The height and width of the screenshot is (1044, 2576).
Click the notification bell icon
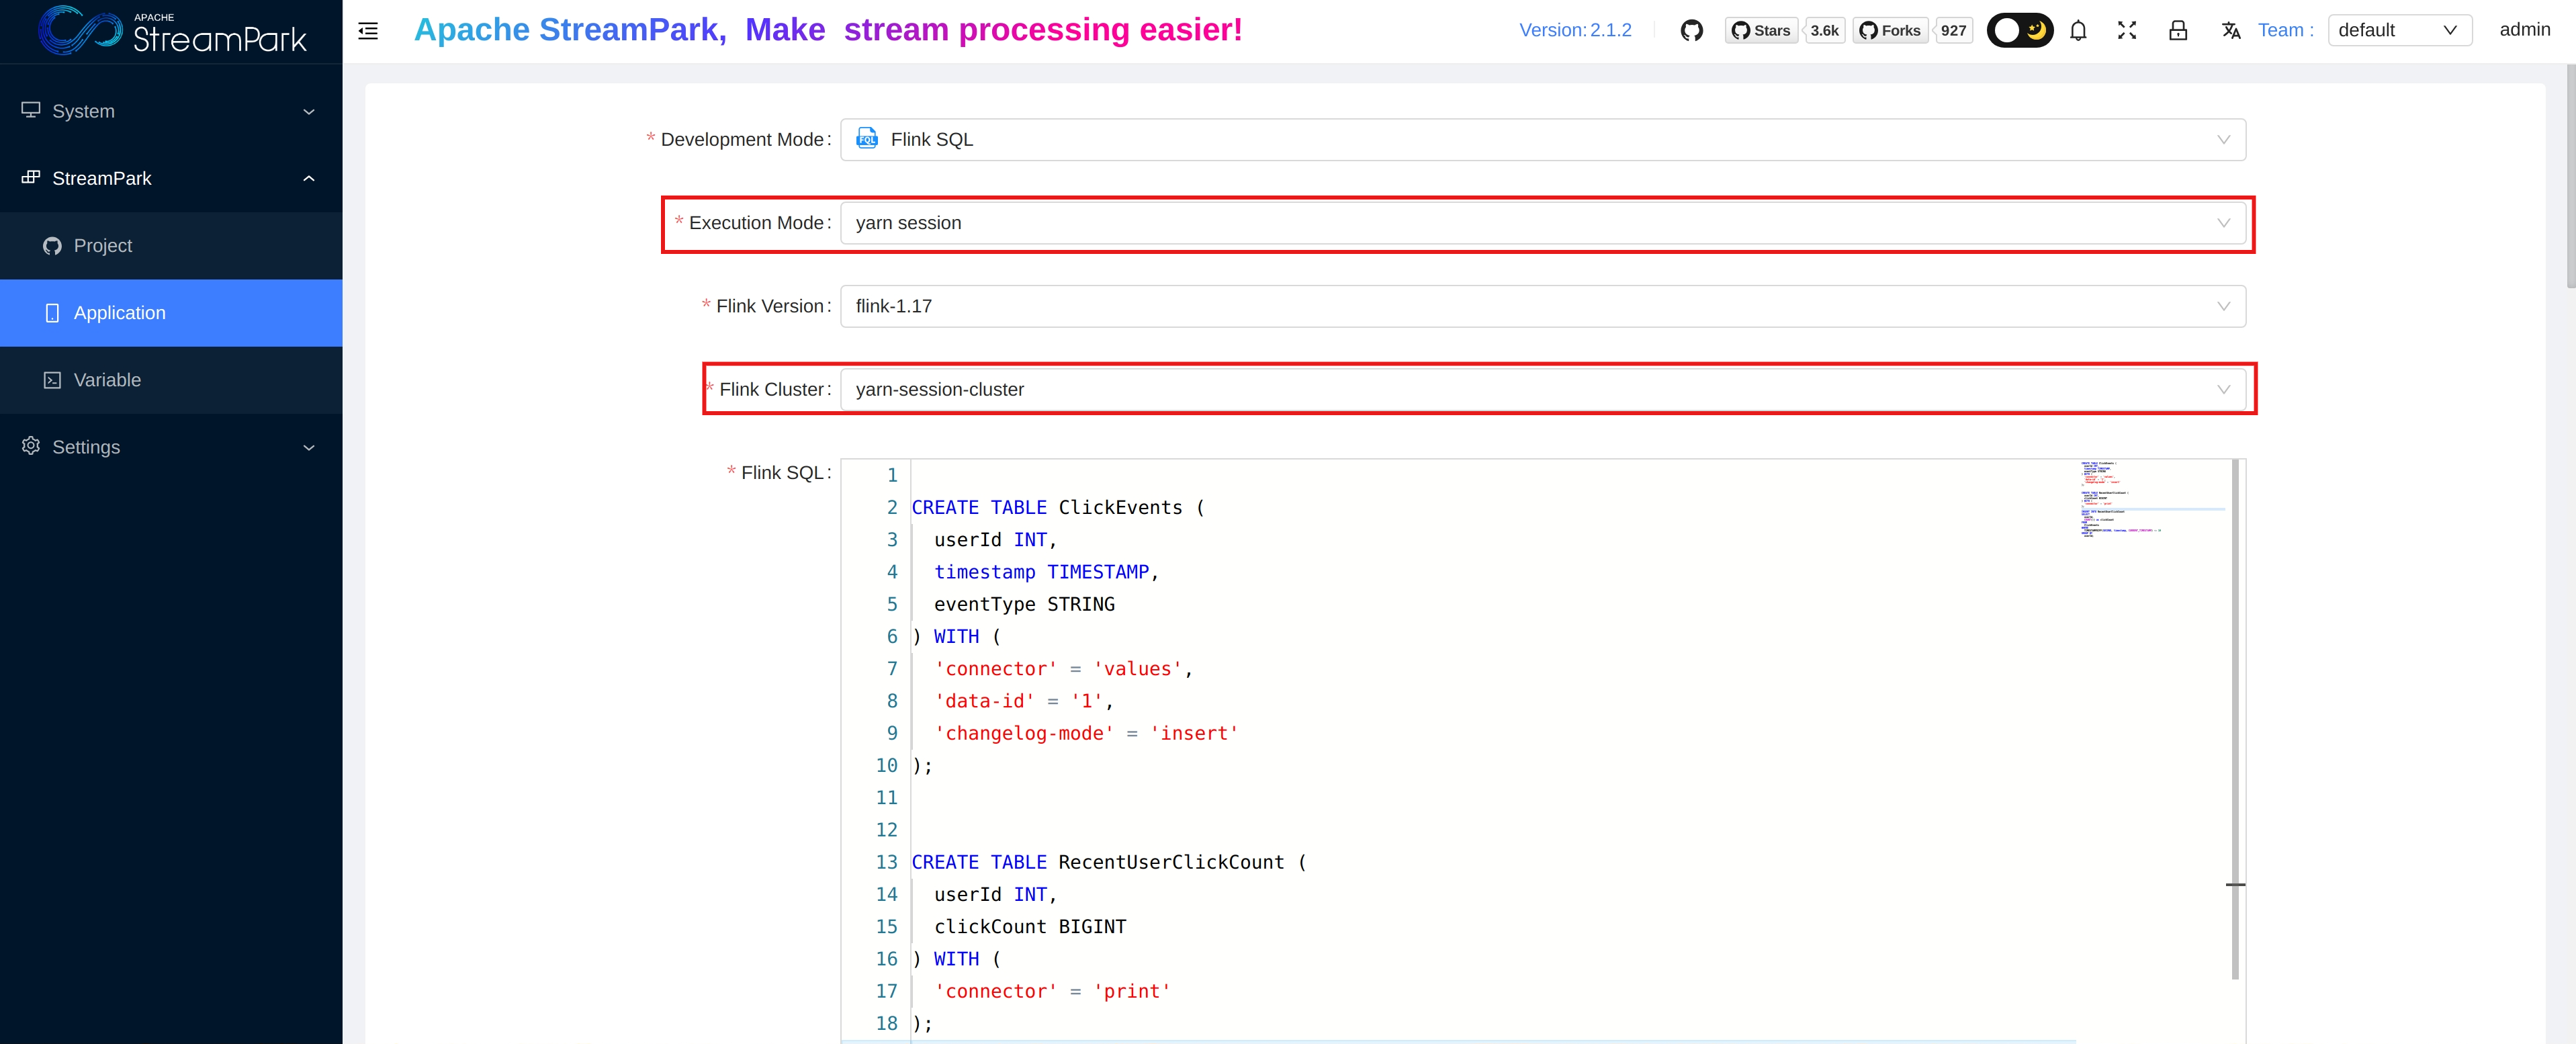point(2078,30)
